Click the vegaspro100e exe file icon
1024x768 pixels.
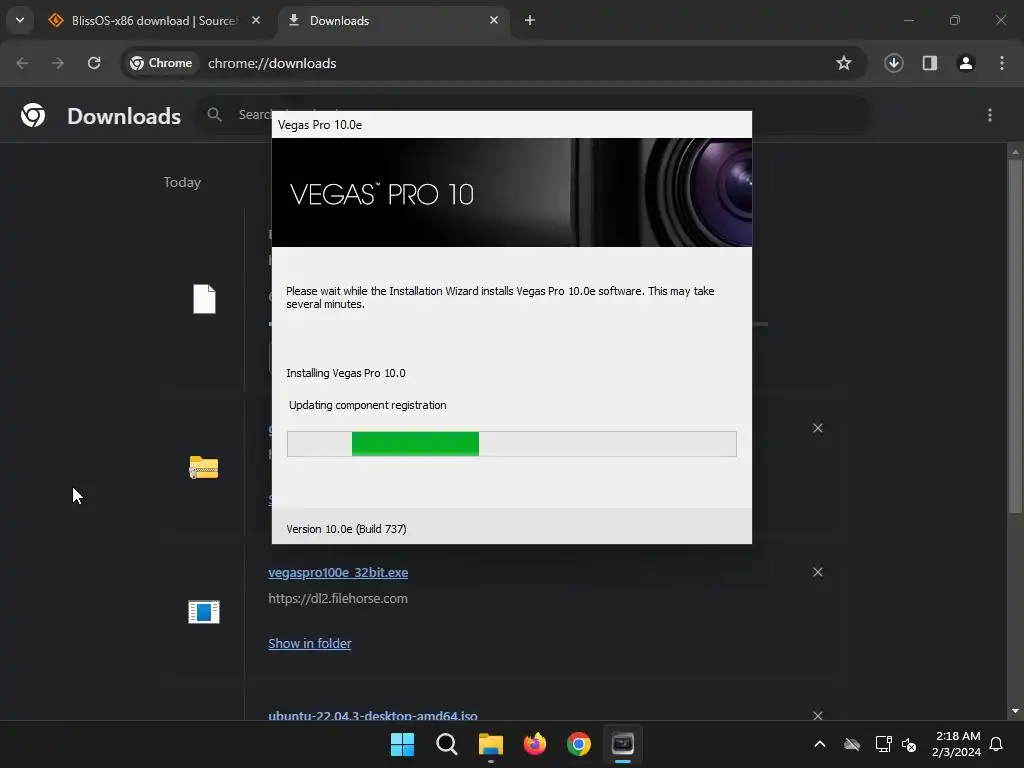[x=204, y=612]
